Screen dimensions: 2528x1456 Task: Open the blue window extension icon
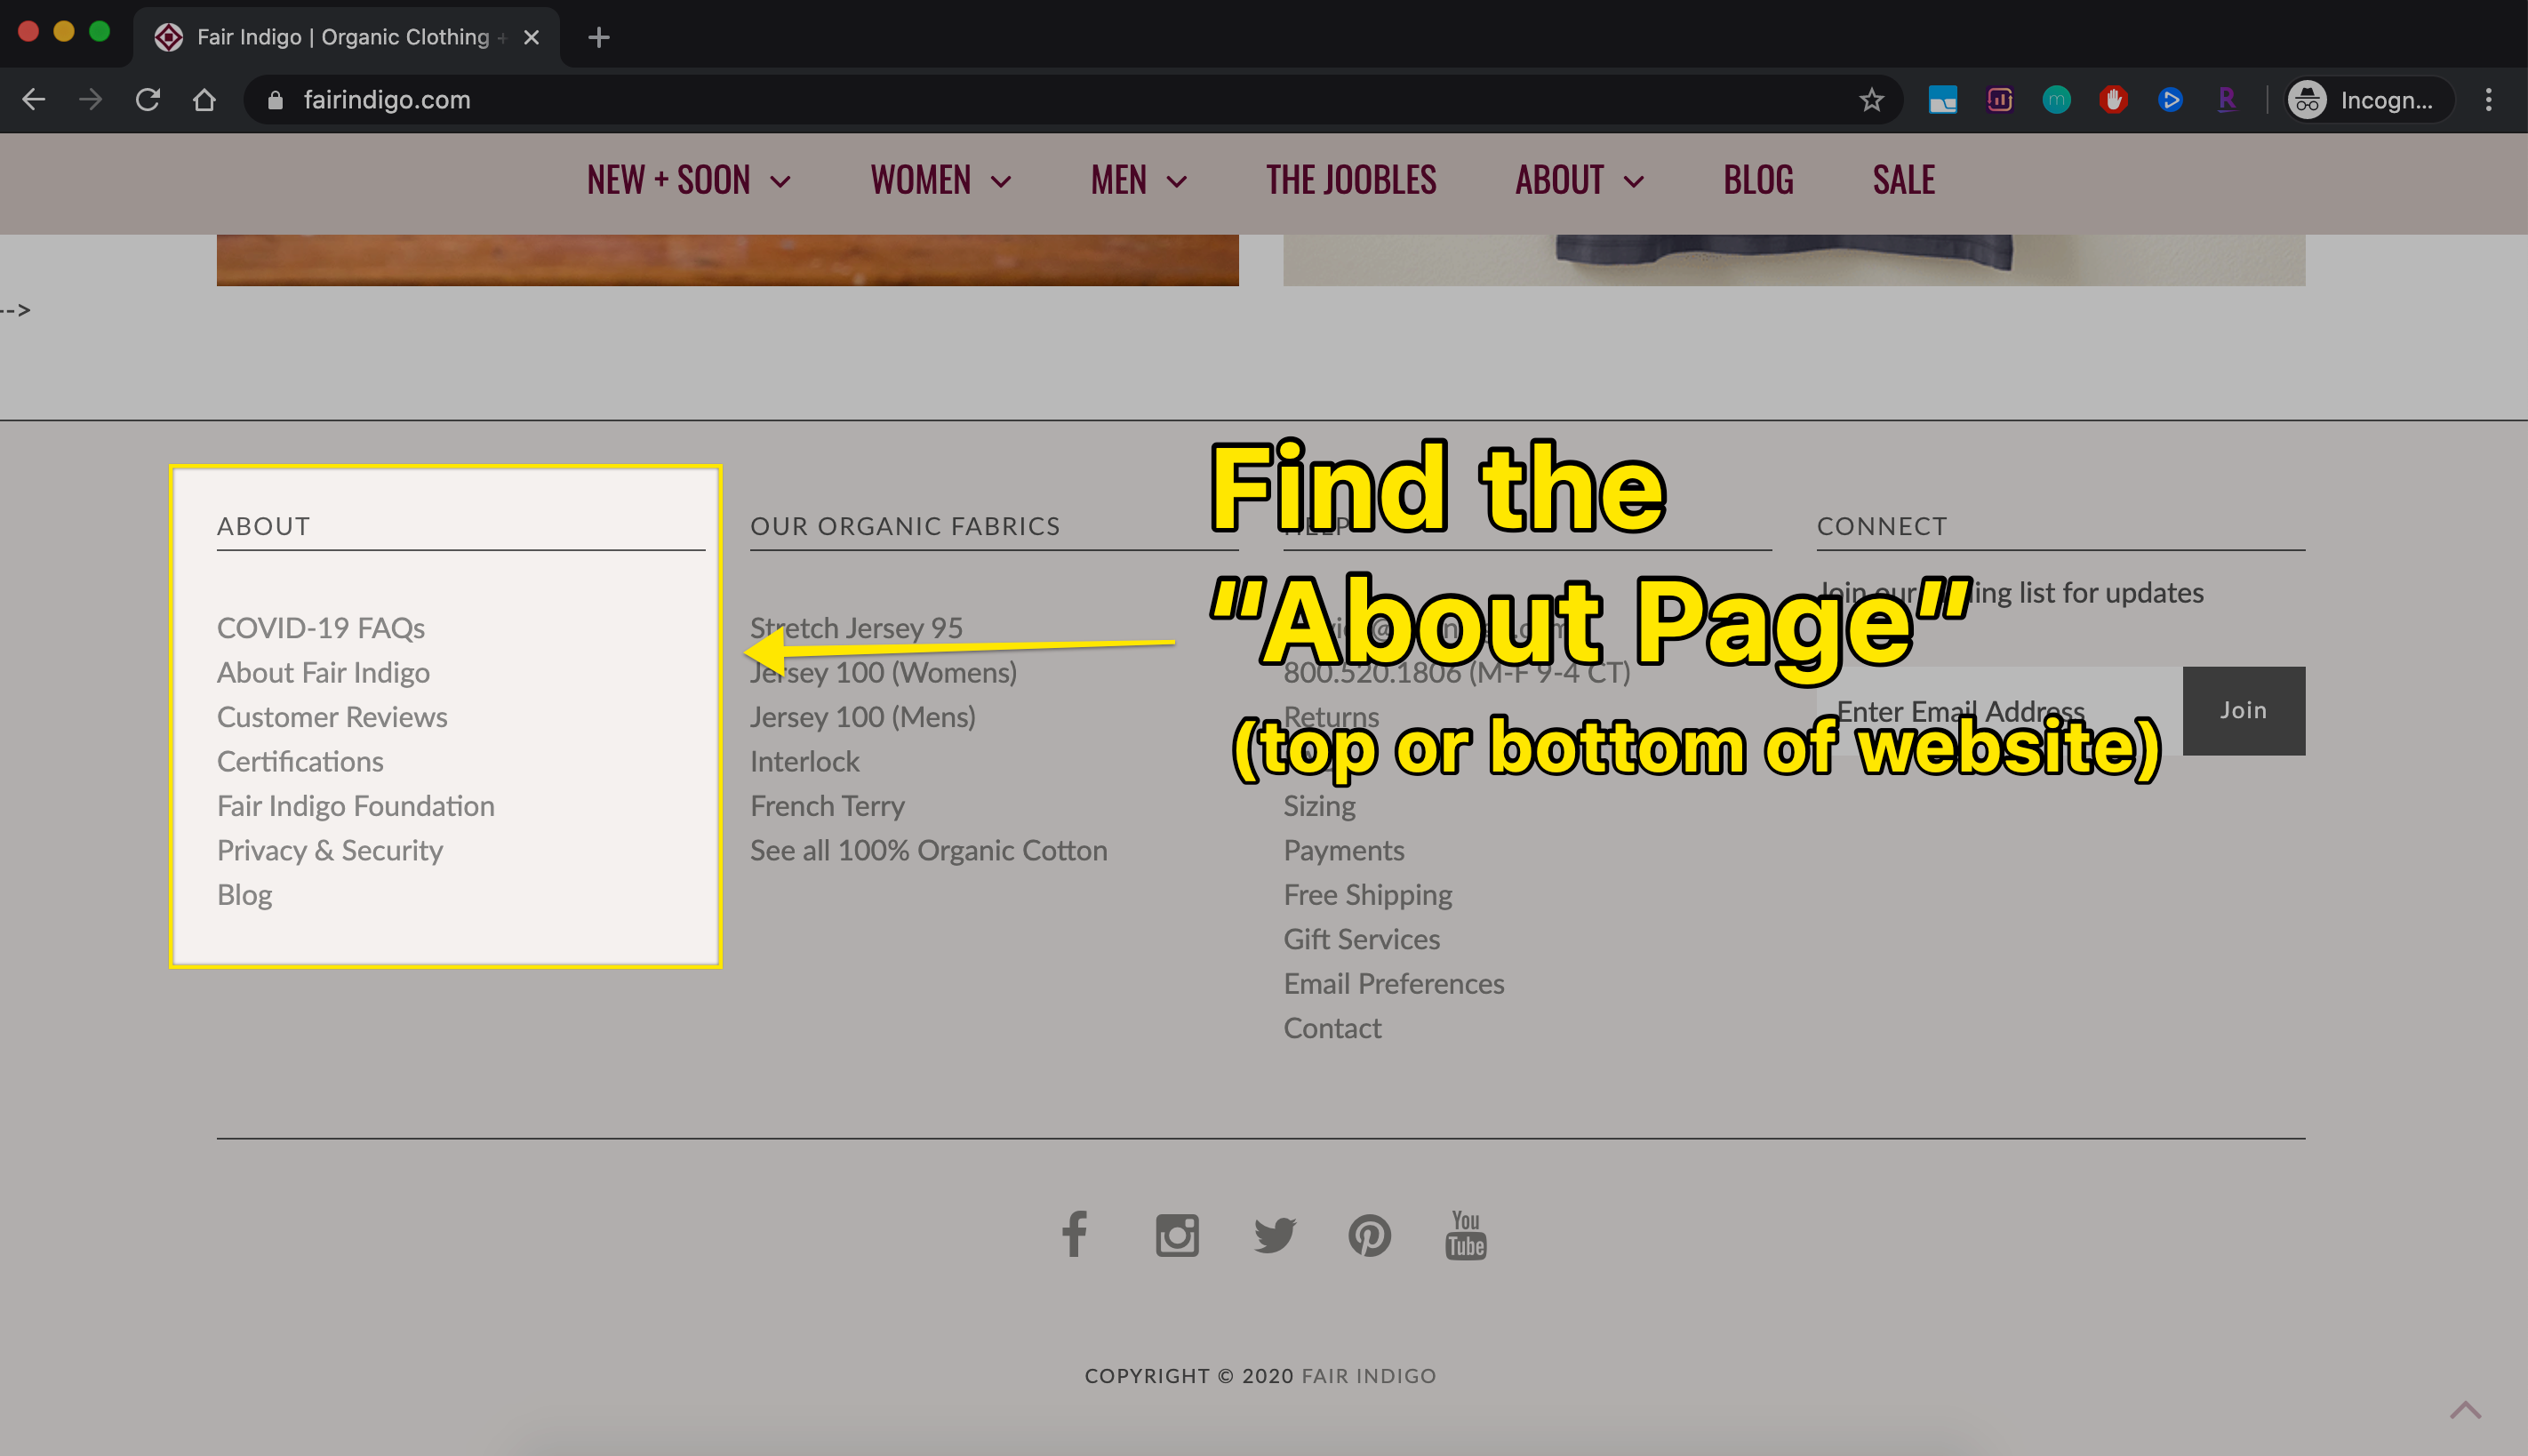click(1942, 99)
